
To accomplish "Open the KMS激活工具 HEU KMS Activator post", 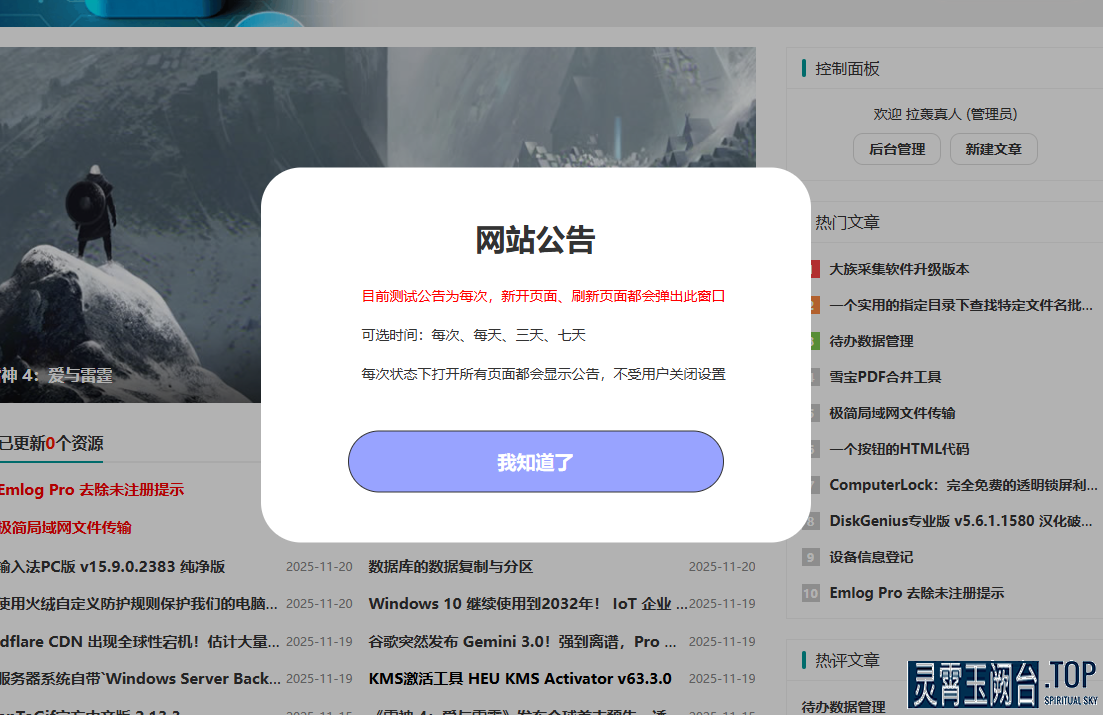I will coord(519,678).
